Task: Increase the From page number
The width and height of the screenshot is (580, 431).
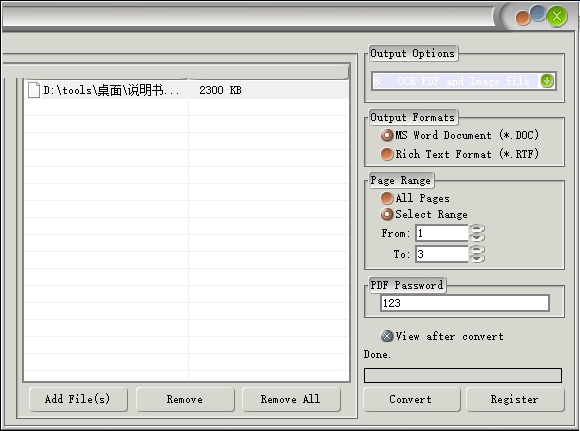Action: 477,229
